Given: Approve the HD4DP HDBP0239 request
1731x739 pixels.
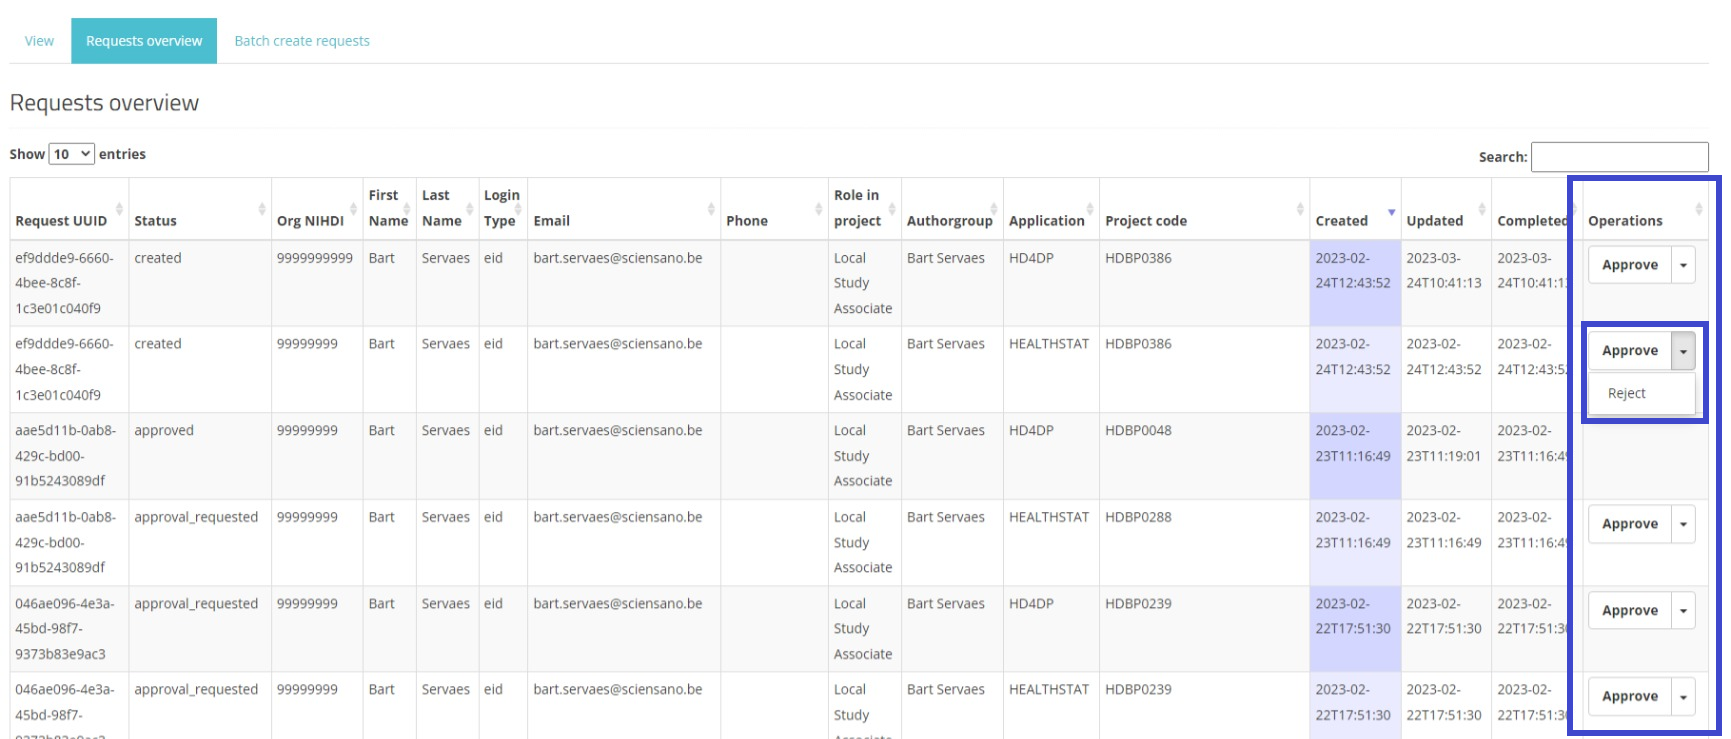Looking at the screenshot, I should pyautogui.click(x=1629, y=610).
